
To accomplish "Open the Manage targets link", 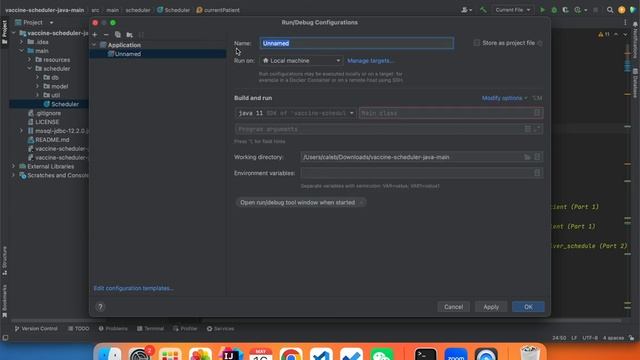I will (x=370, y=60).
